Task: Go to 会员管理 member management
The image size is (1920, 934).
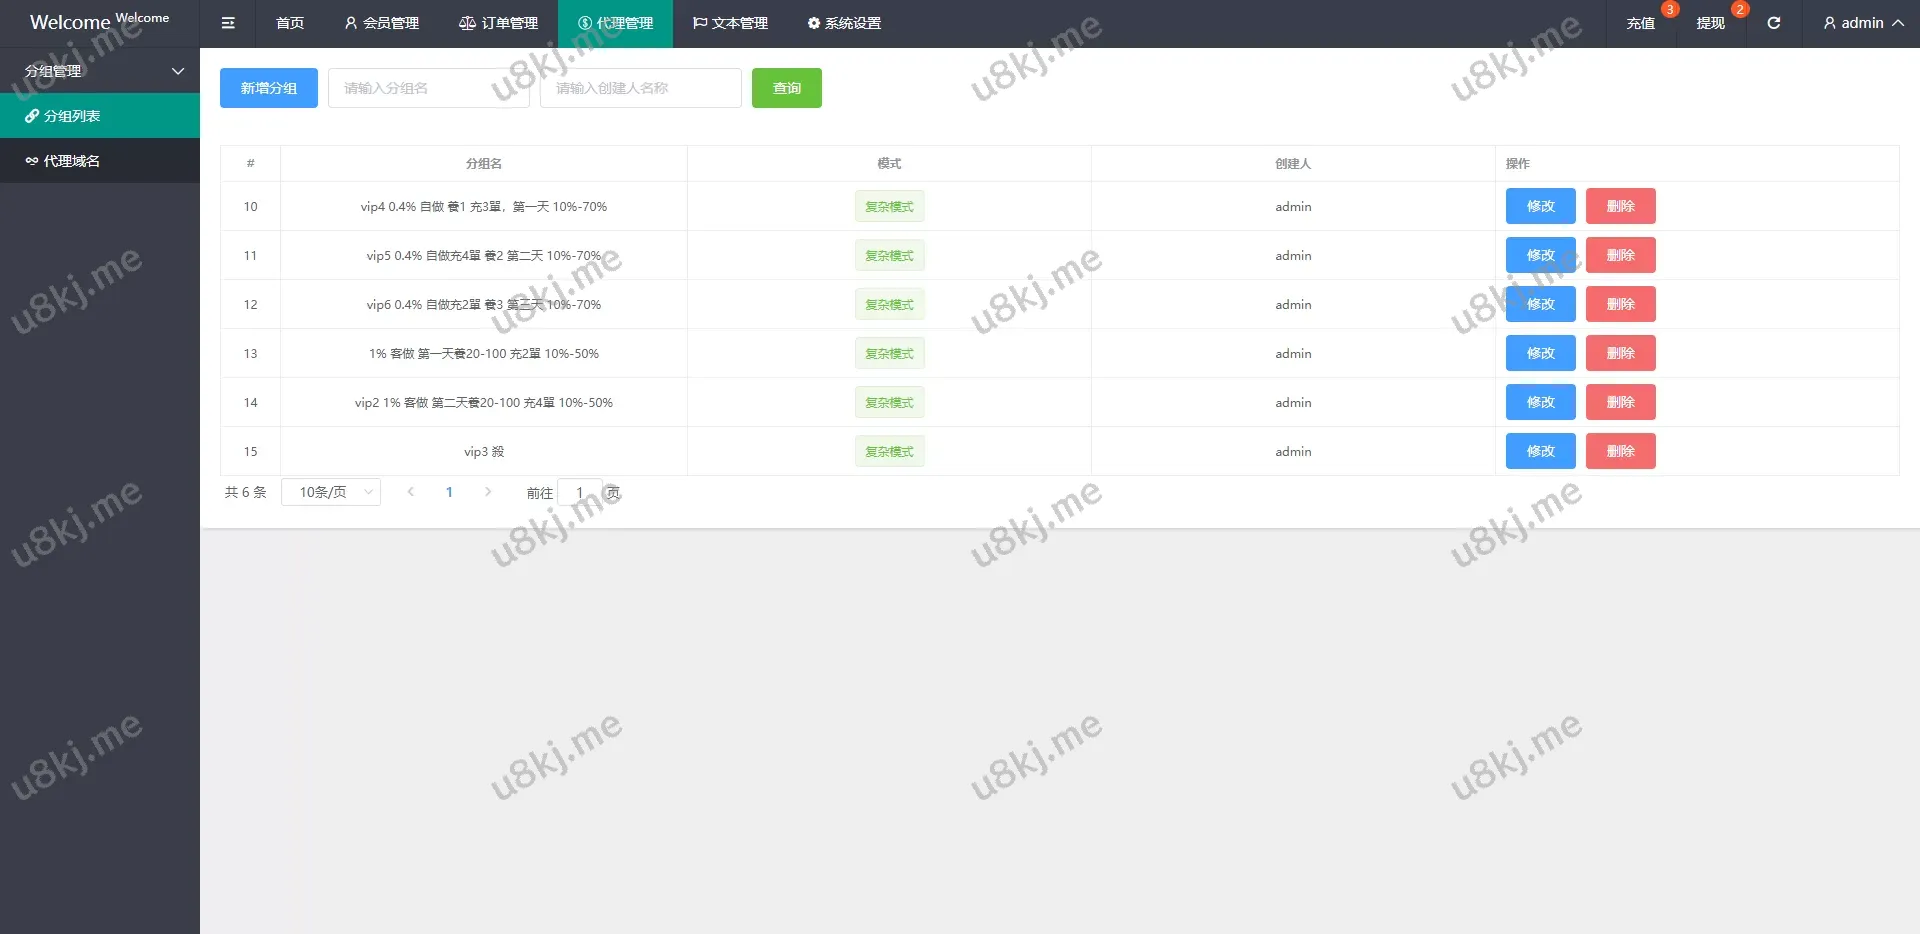Action: pyautogui.click(x=381, y=23)
